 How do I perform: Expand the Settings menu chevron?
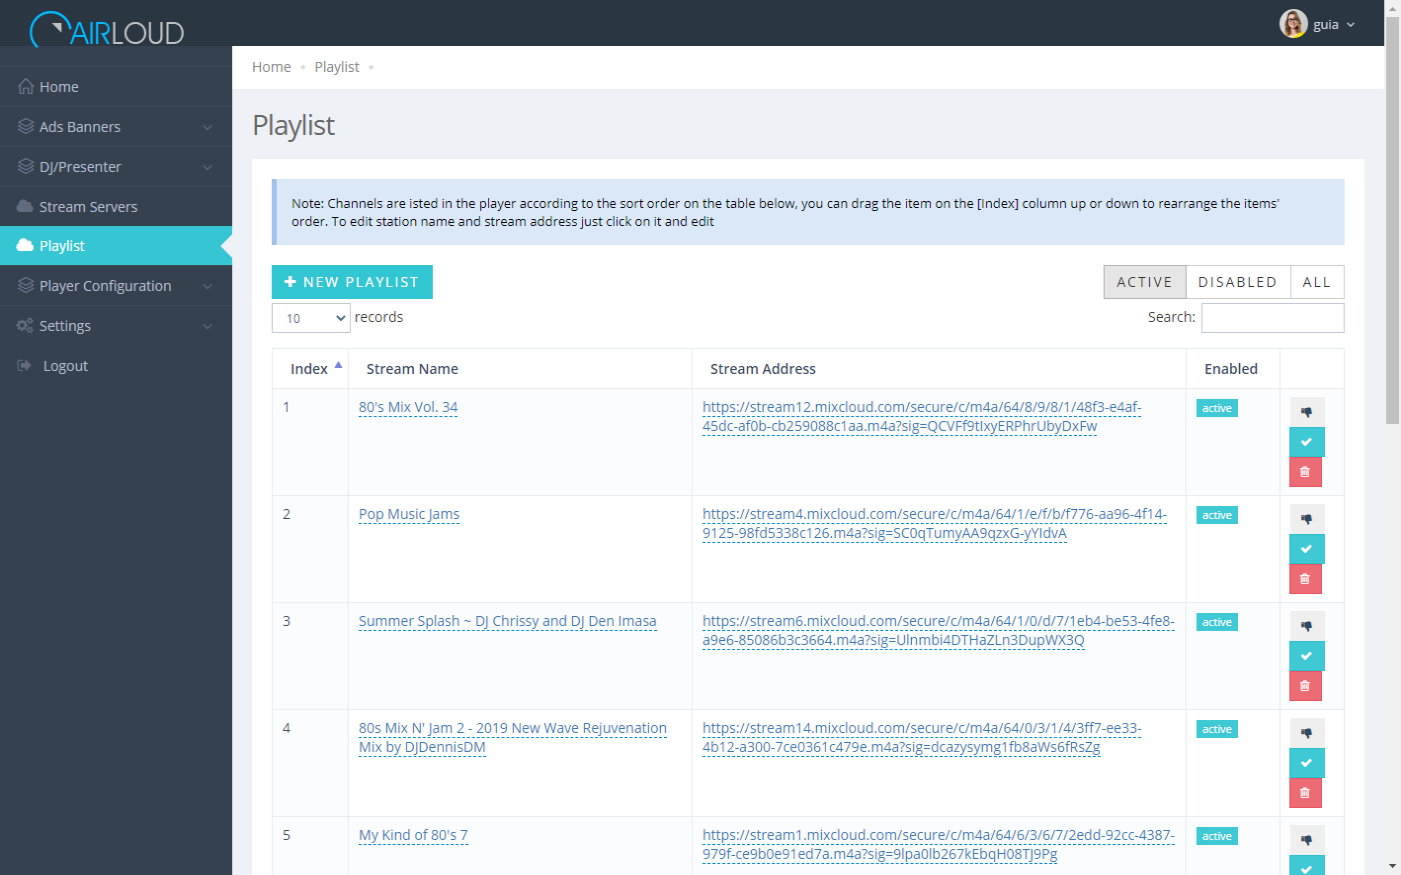207,326
